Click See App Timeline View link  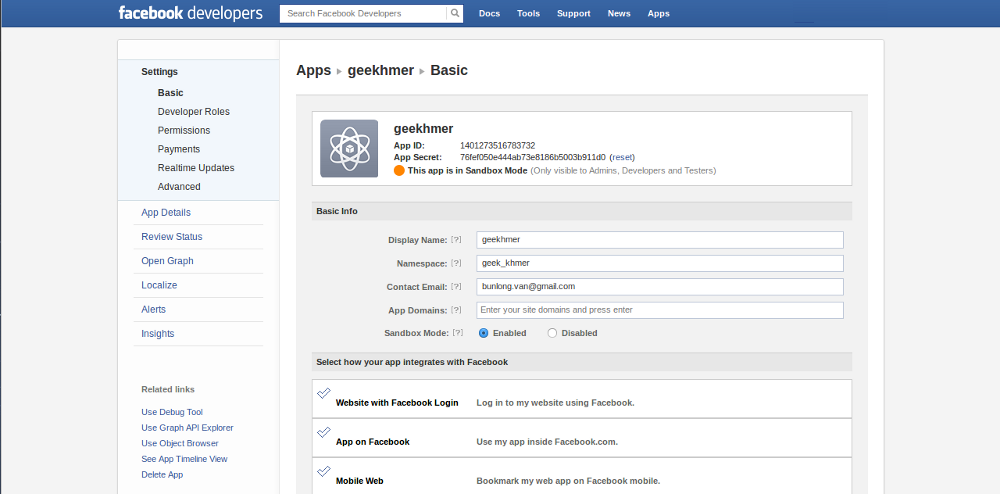point(184,459)
